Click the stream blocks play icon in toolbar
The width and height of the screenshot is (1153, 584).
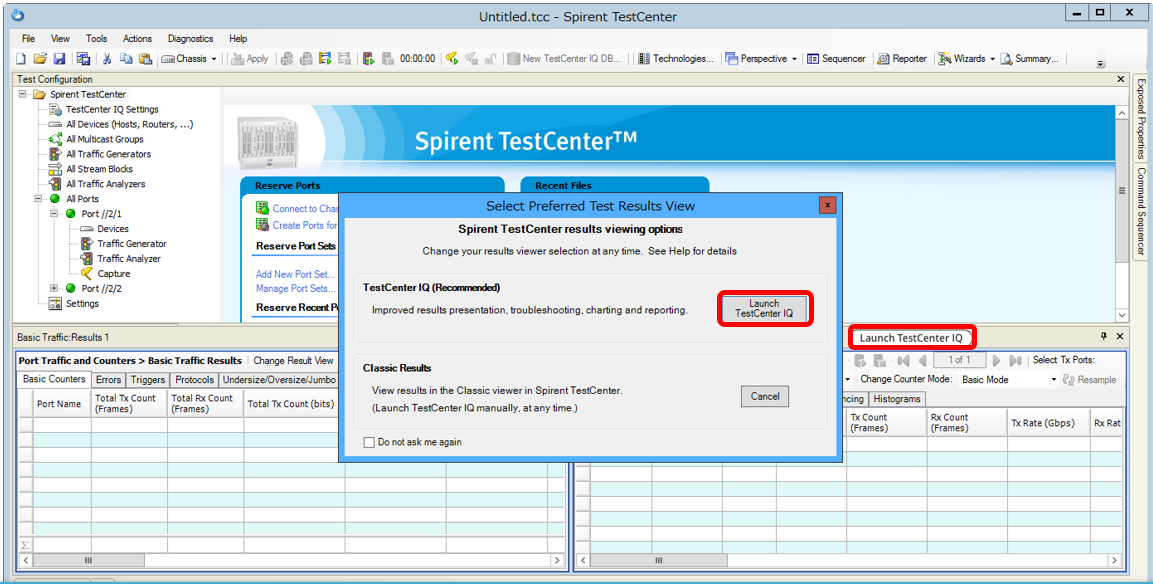(x=326, y=59)
